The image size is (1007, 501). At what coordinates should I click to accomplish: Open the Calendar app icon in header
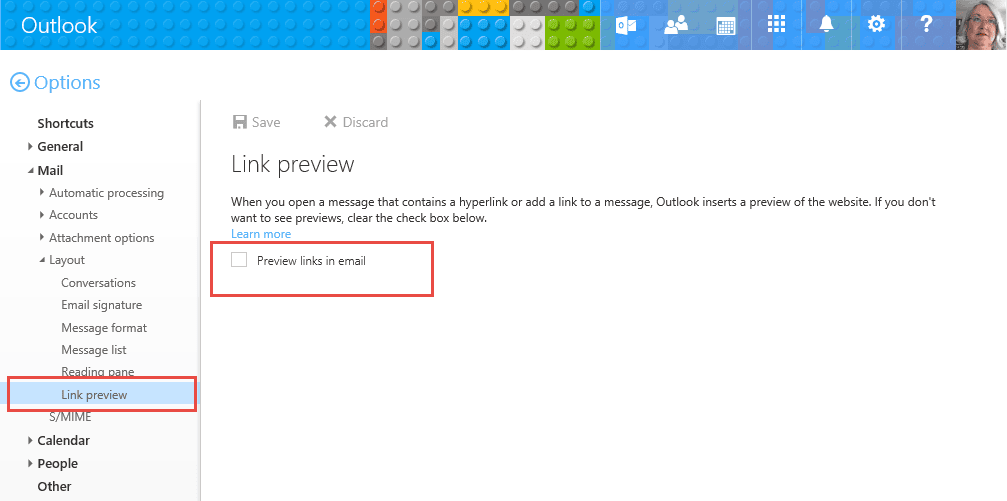[x=726, y=26]
